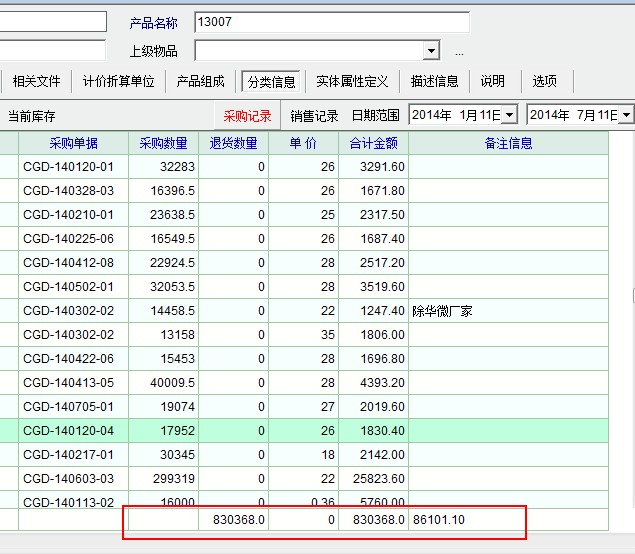Screen dimensions: 635x554
Task: Switch to 描述信息 tab
Action: pos(435,81)
